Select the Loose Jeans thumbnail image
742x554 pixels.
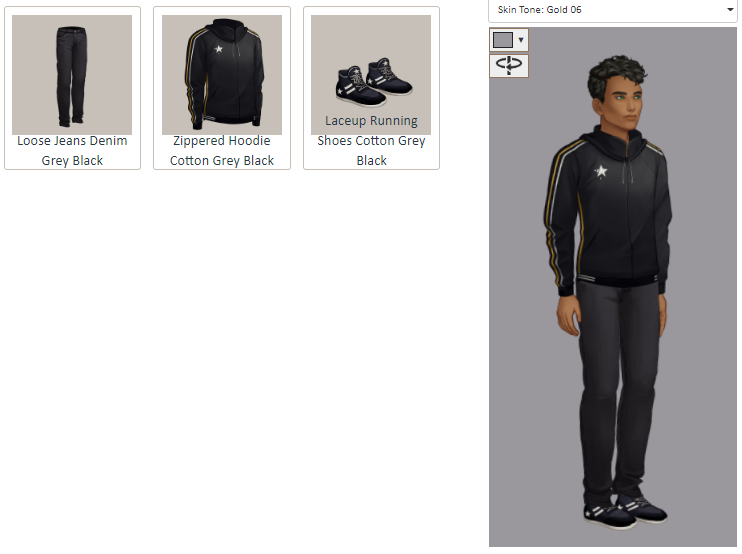[72, 75]
